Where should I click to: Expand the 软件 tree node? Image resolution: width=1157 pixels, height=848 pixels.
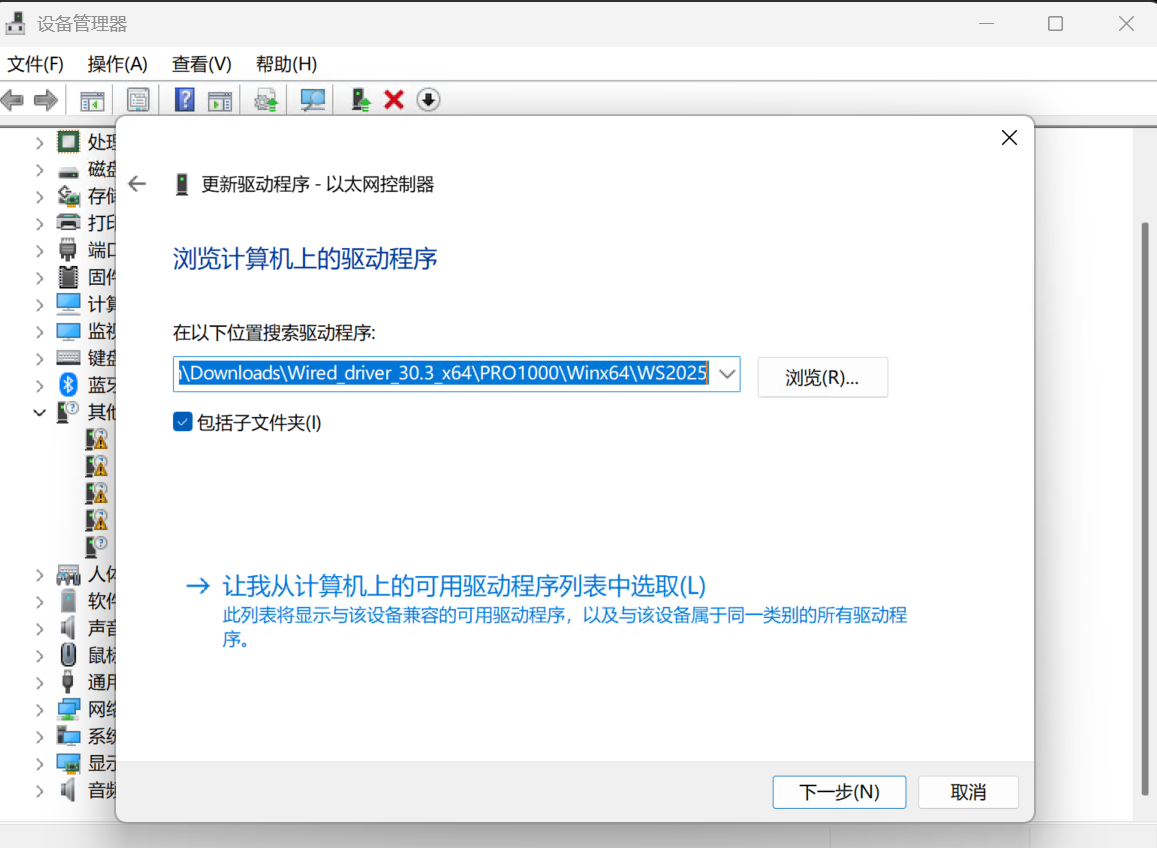point(39,601)
